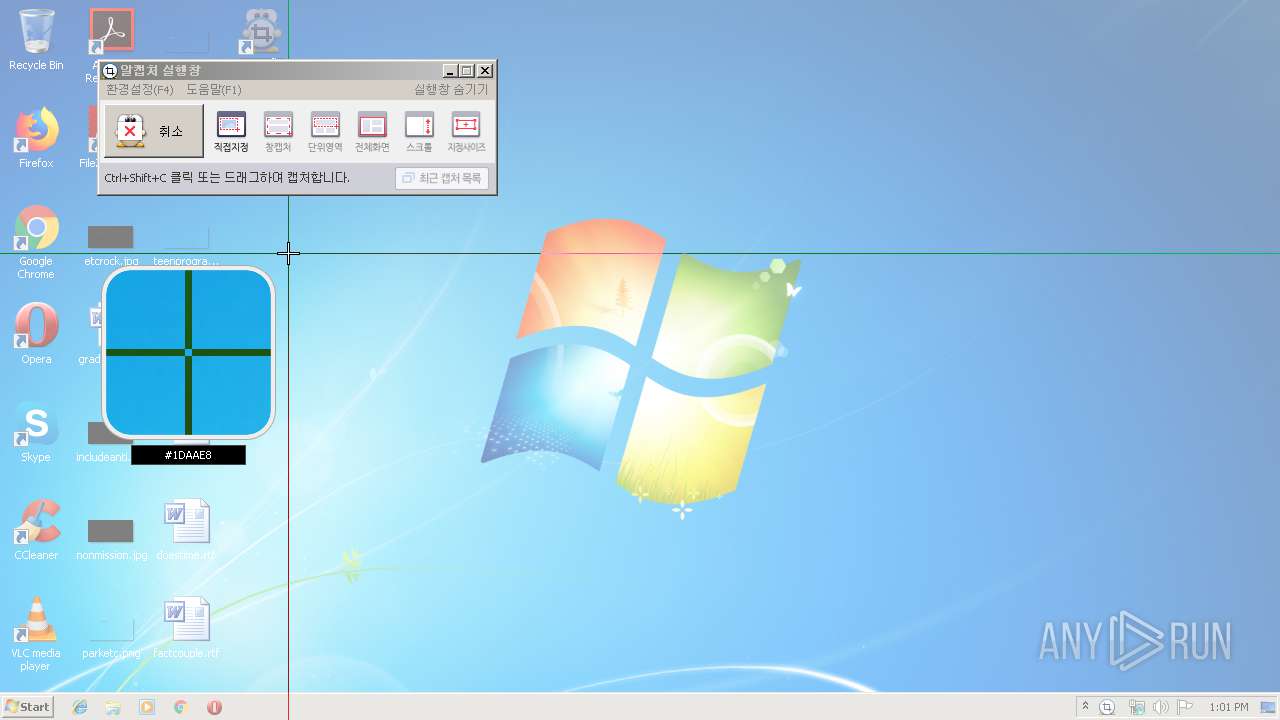Select the CCleaner desktop shortcut

pyautogui.click(x=36, y=530)
